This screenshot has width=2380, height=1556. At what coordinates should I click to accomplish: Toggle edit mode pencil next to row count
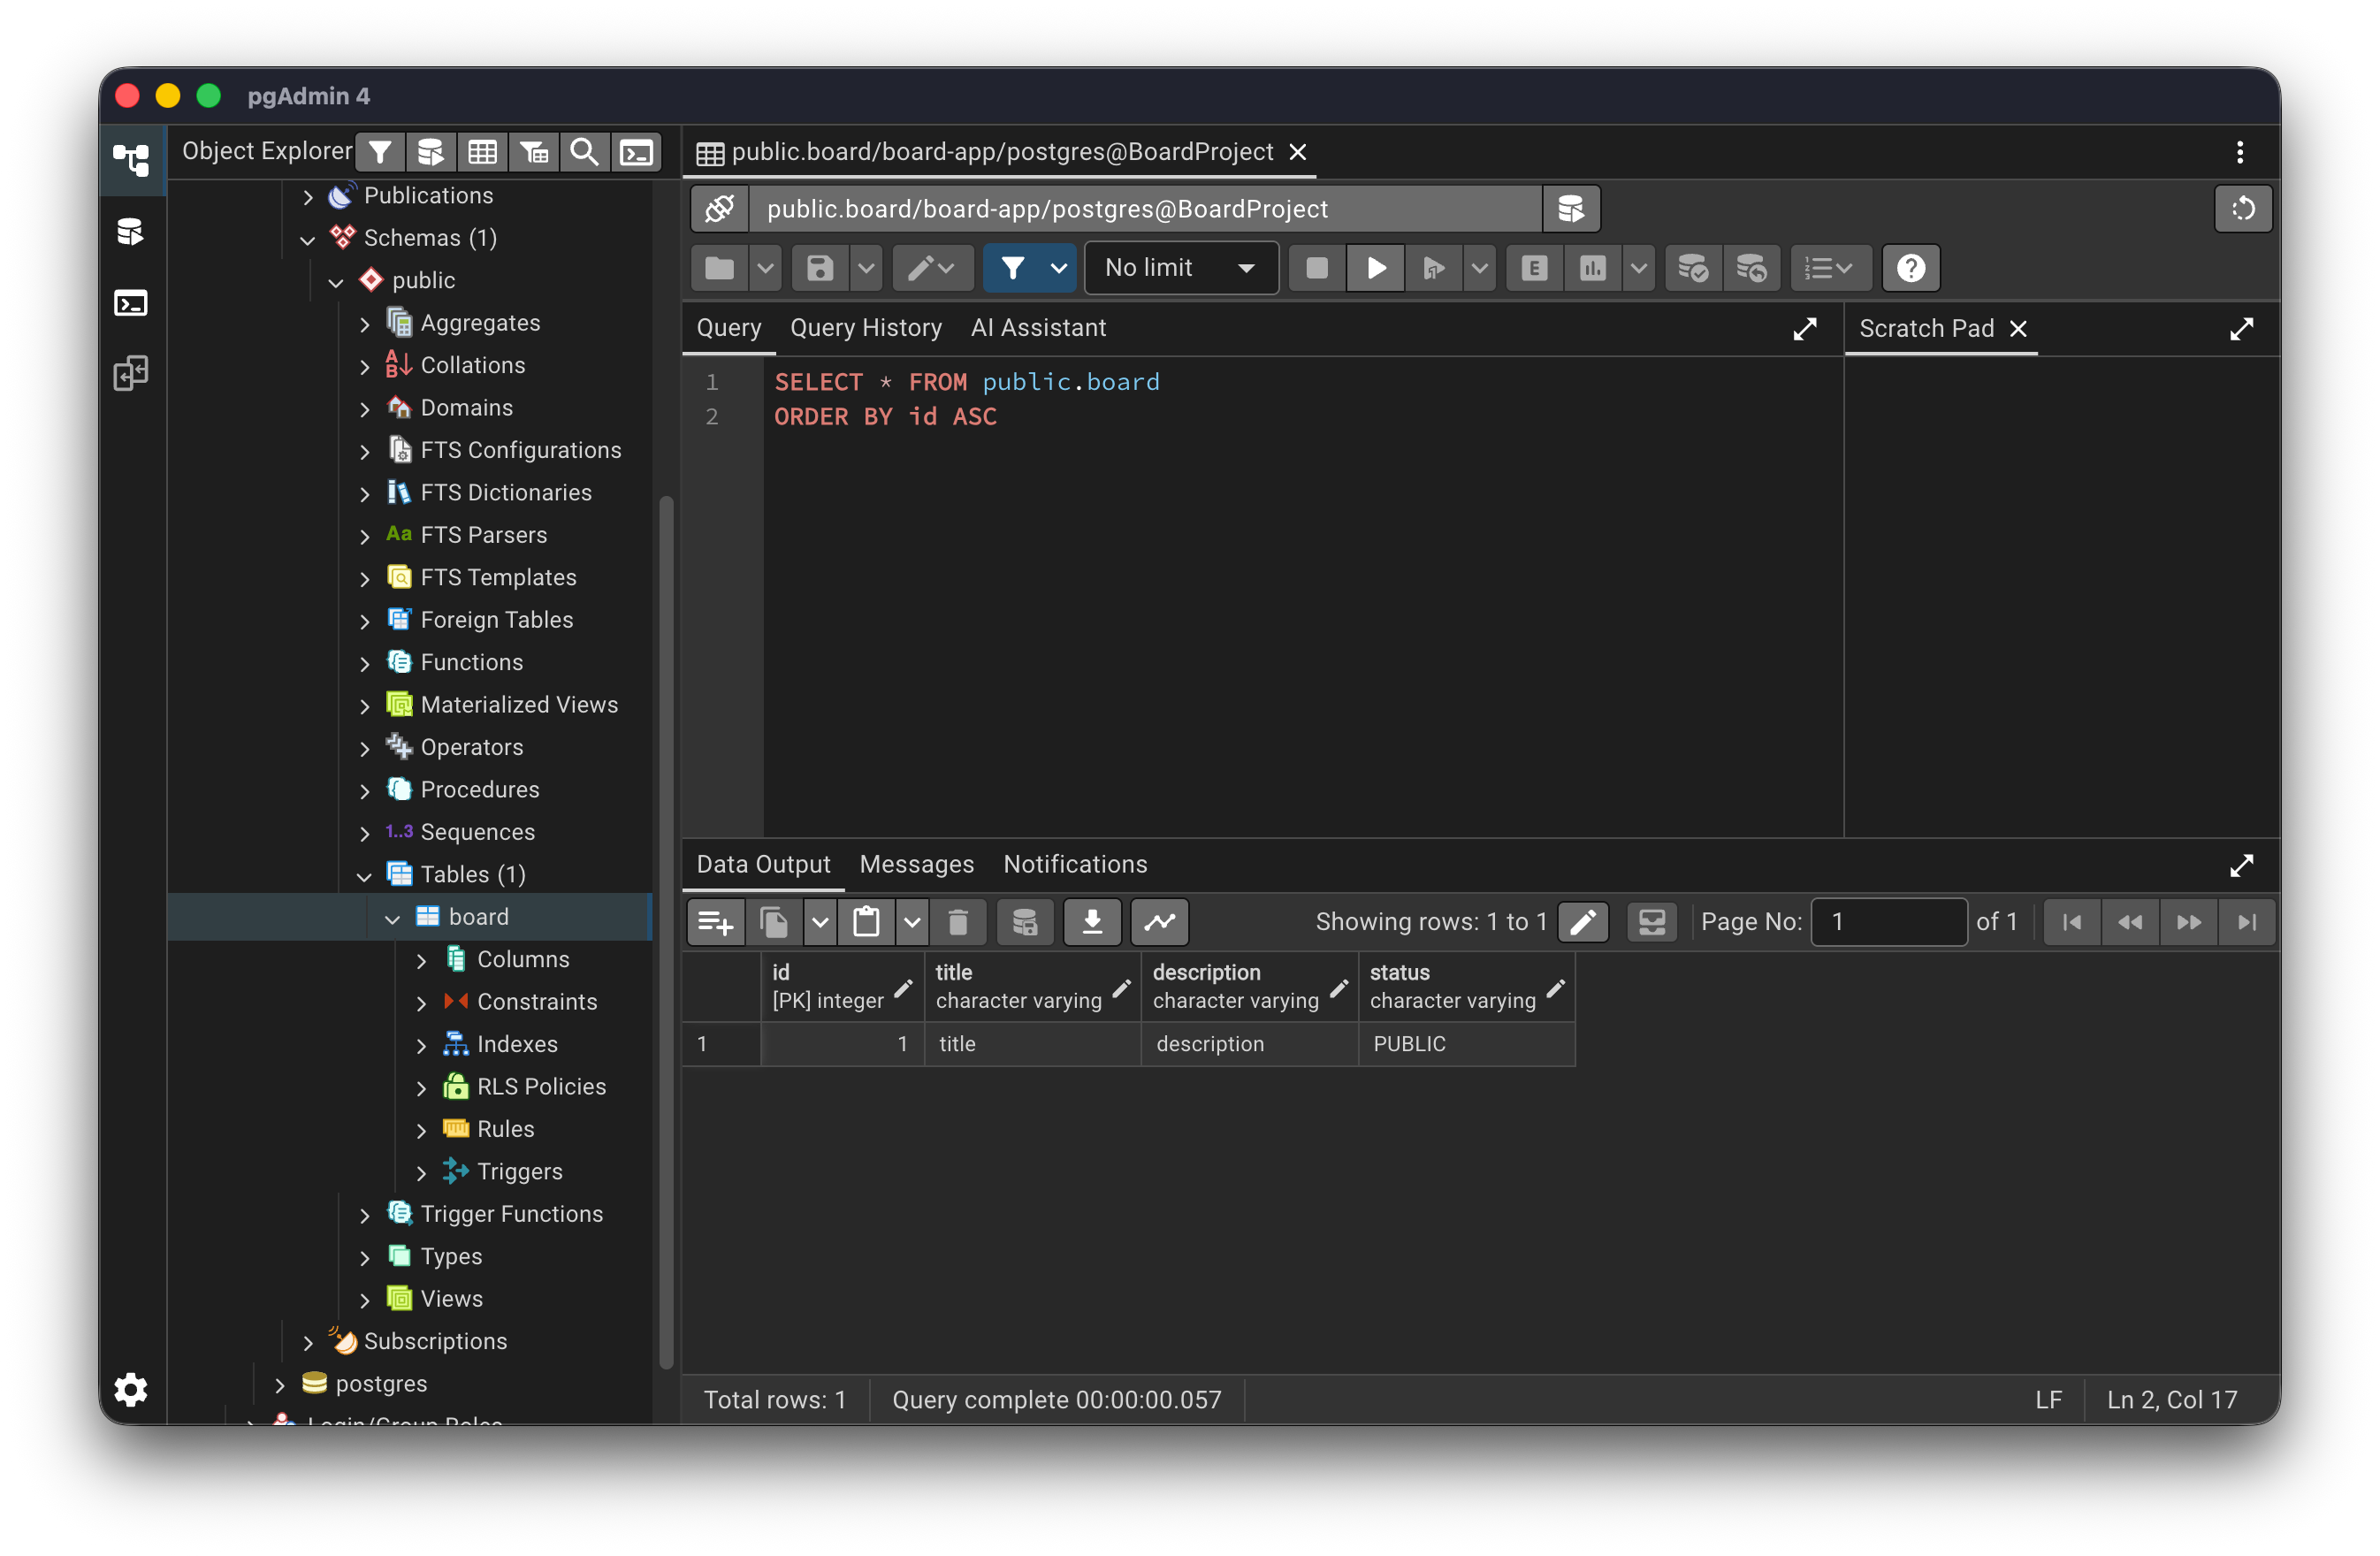[x=1583, y=921]
